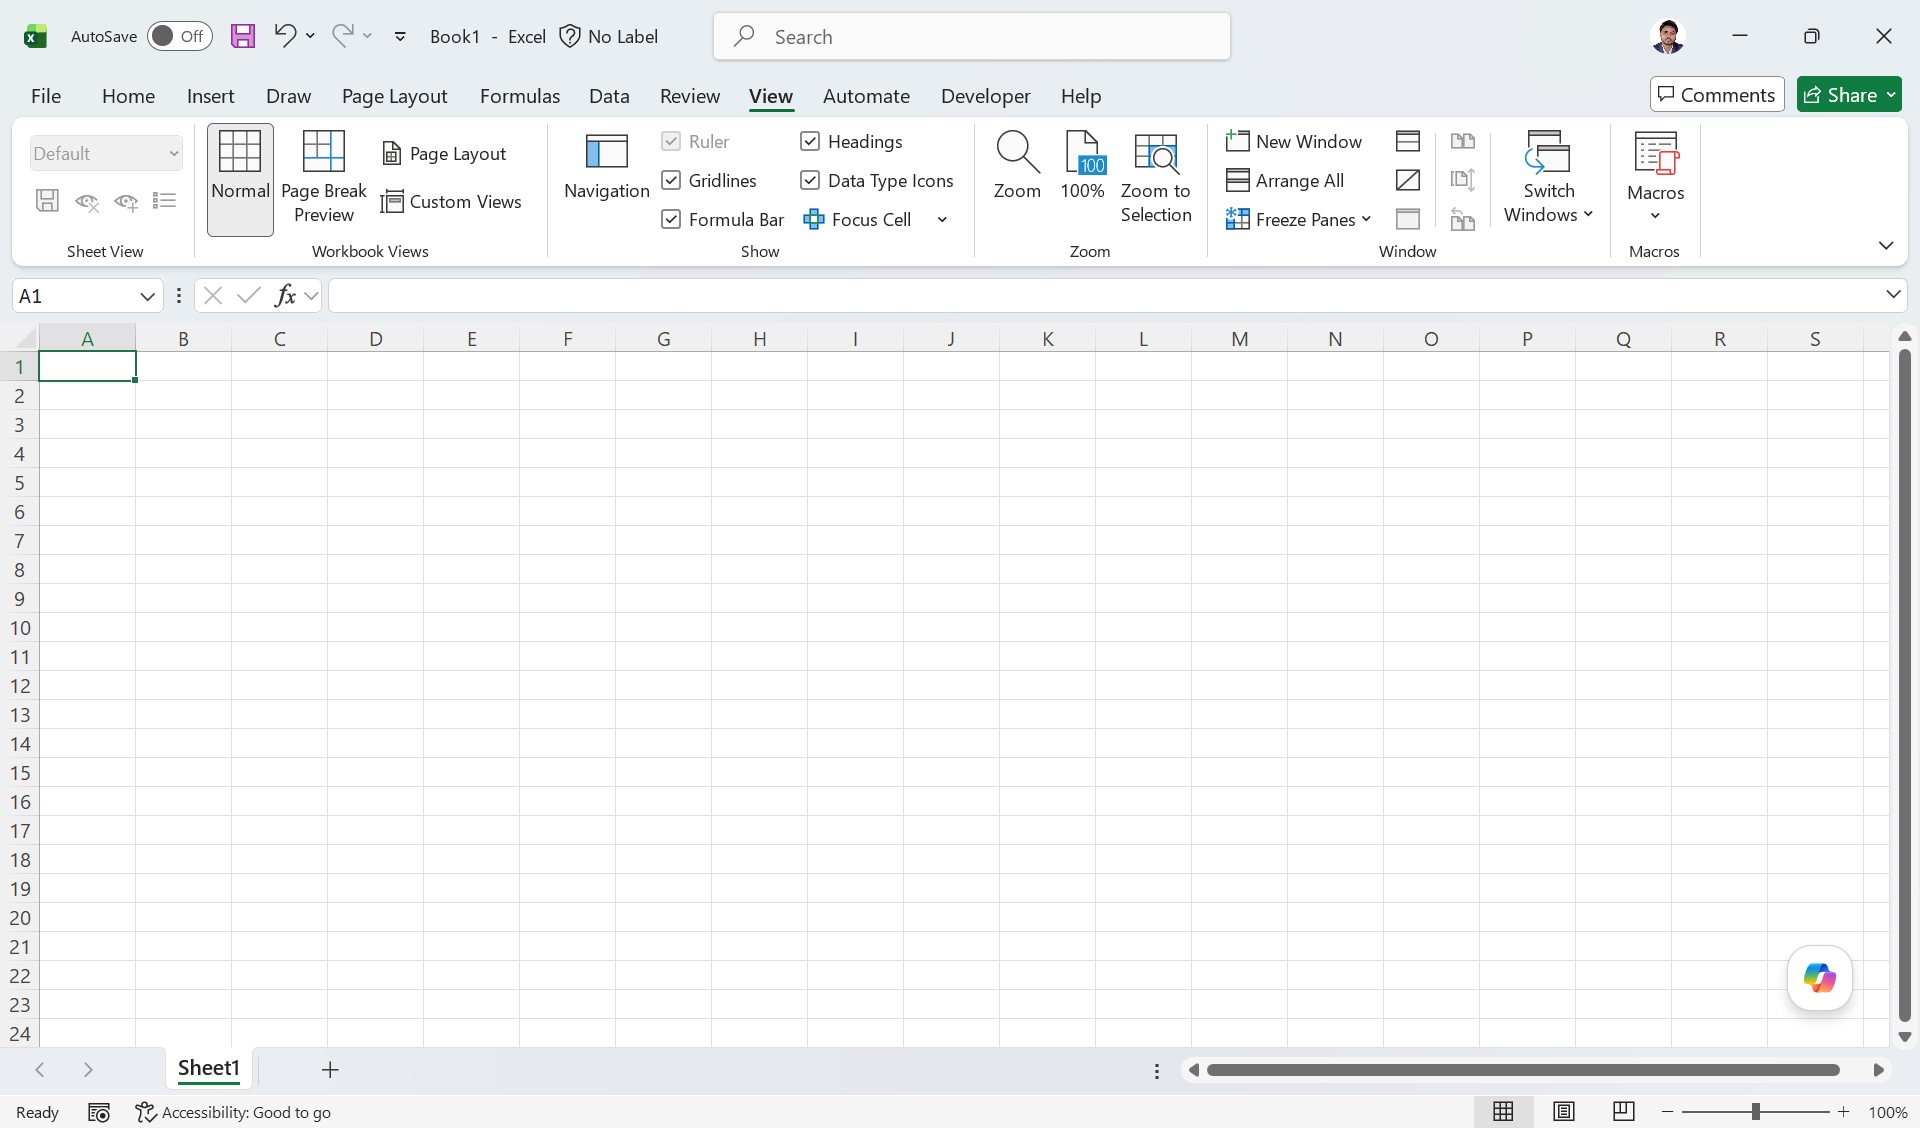Click Page Layout icon in status bar
1920x1128 pixels.
click(1564, 1111)
